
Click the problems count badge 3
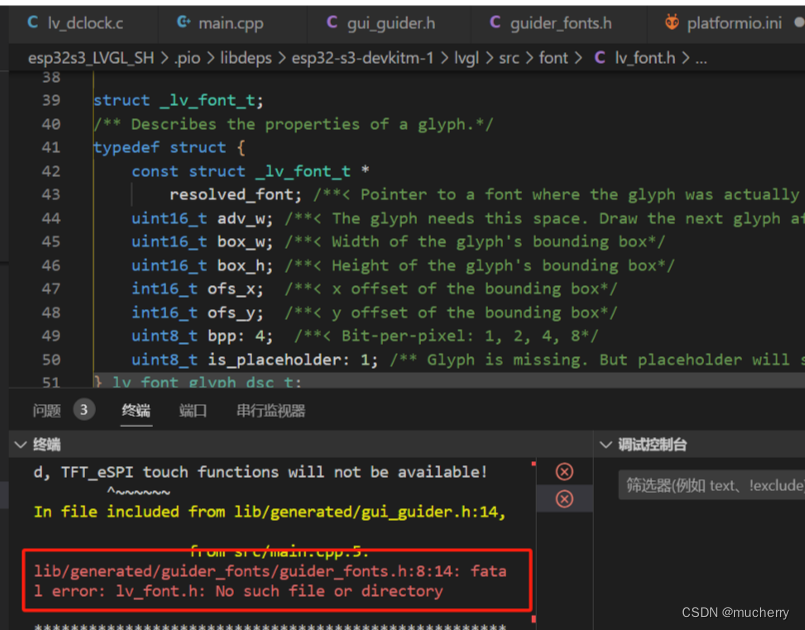pos(84,410)
